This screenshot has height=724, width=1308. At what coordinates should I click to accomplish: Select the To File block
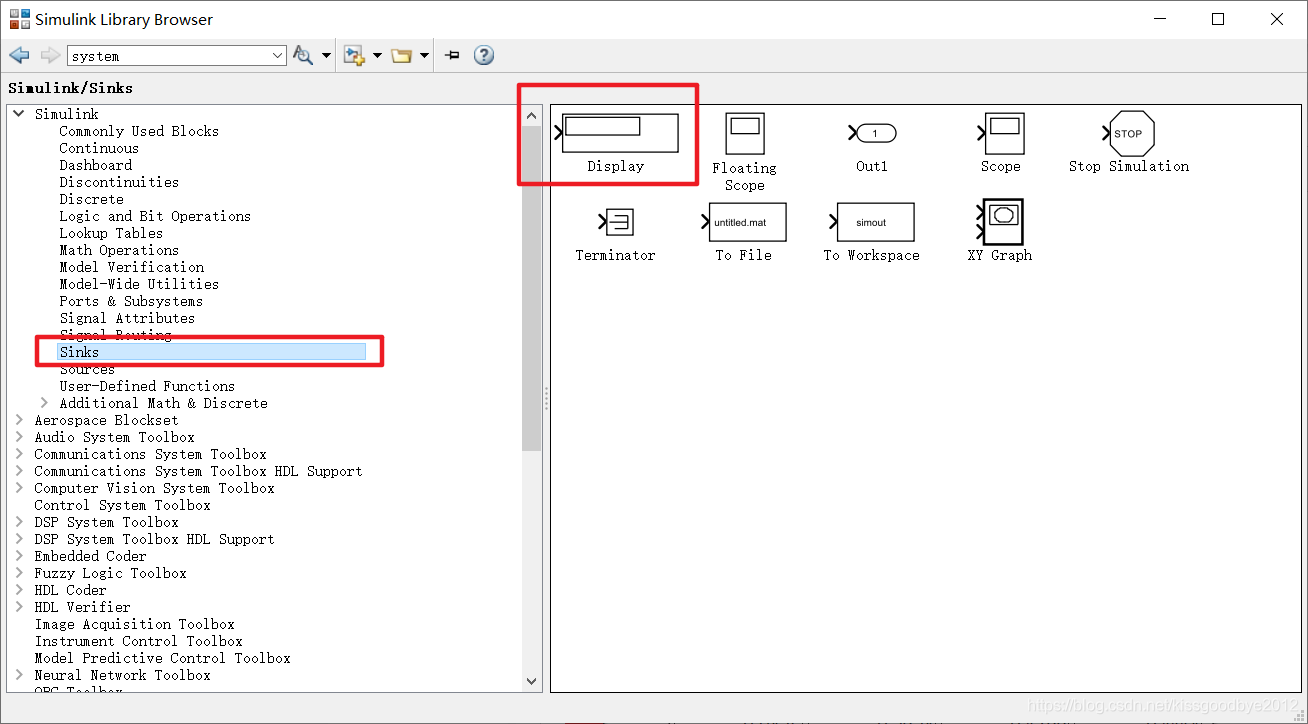(x=745, y=232)
